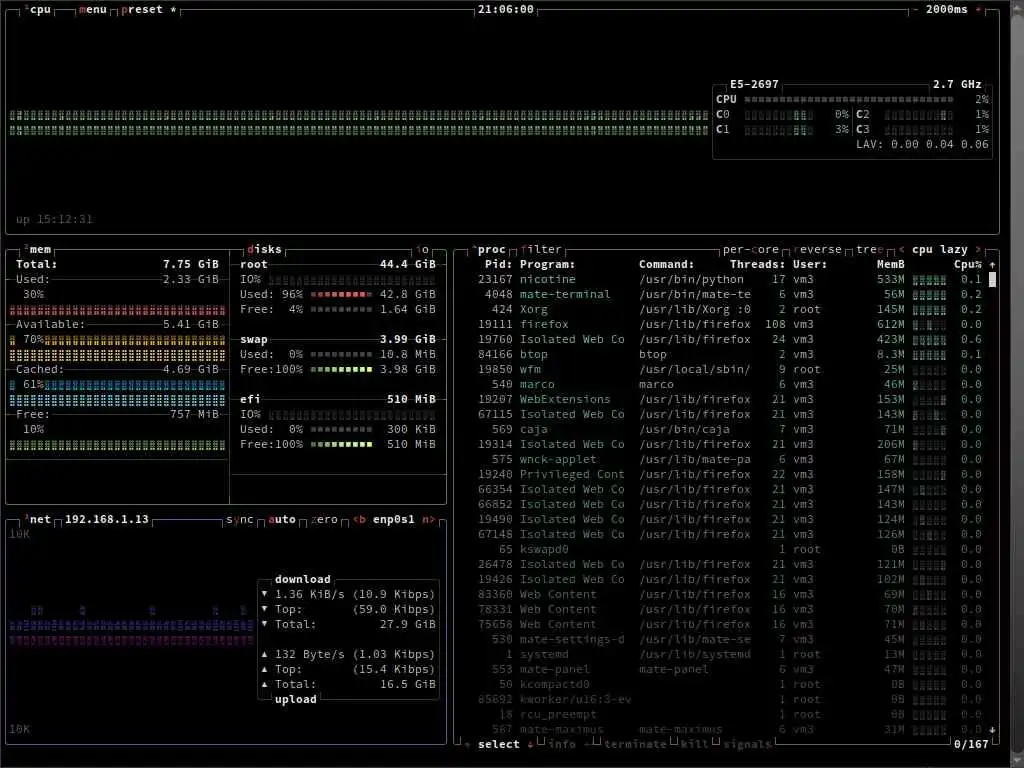Toggle the proc box title
The height and width of the screenshot is (768, 1024).
coord(490,249)
